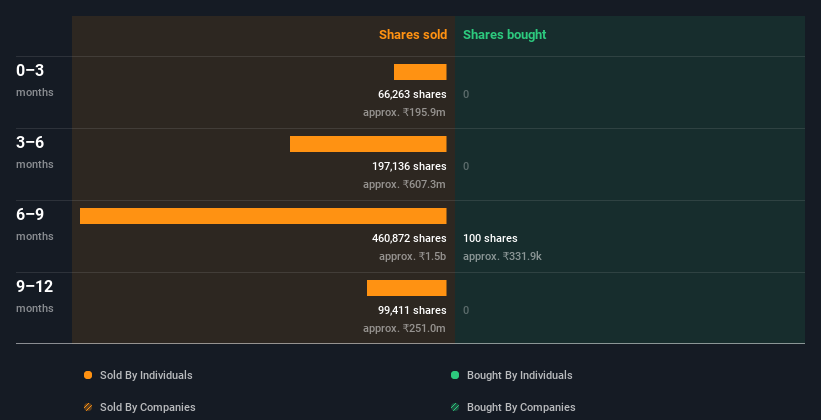Click the Bought By Individuals legend label

tap(519, 375)
